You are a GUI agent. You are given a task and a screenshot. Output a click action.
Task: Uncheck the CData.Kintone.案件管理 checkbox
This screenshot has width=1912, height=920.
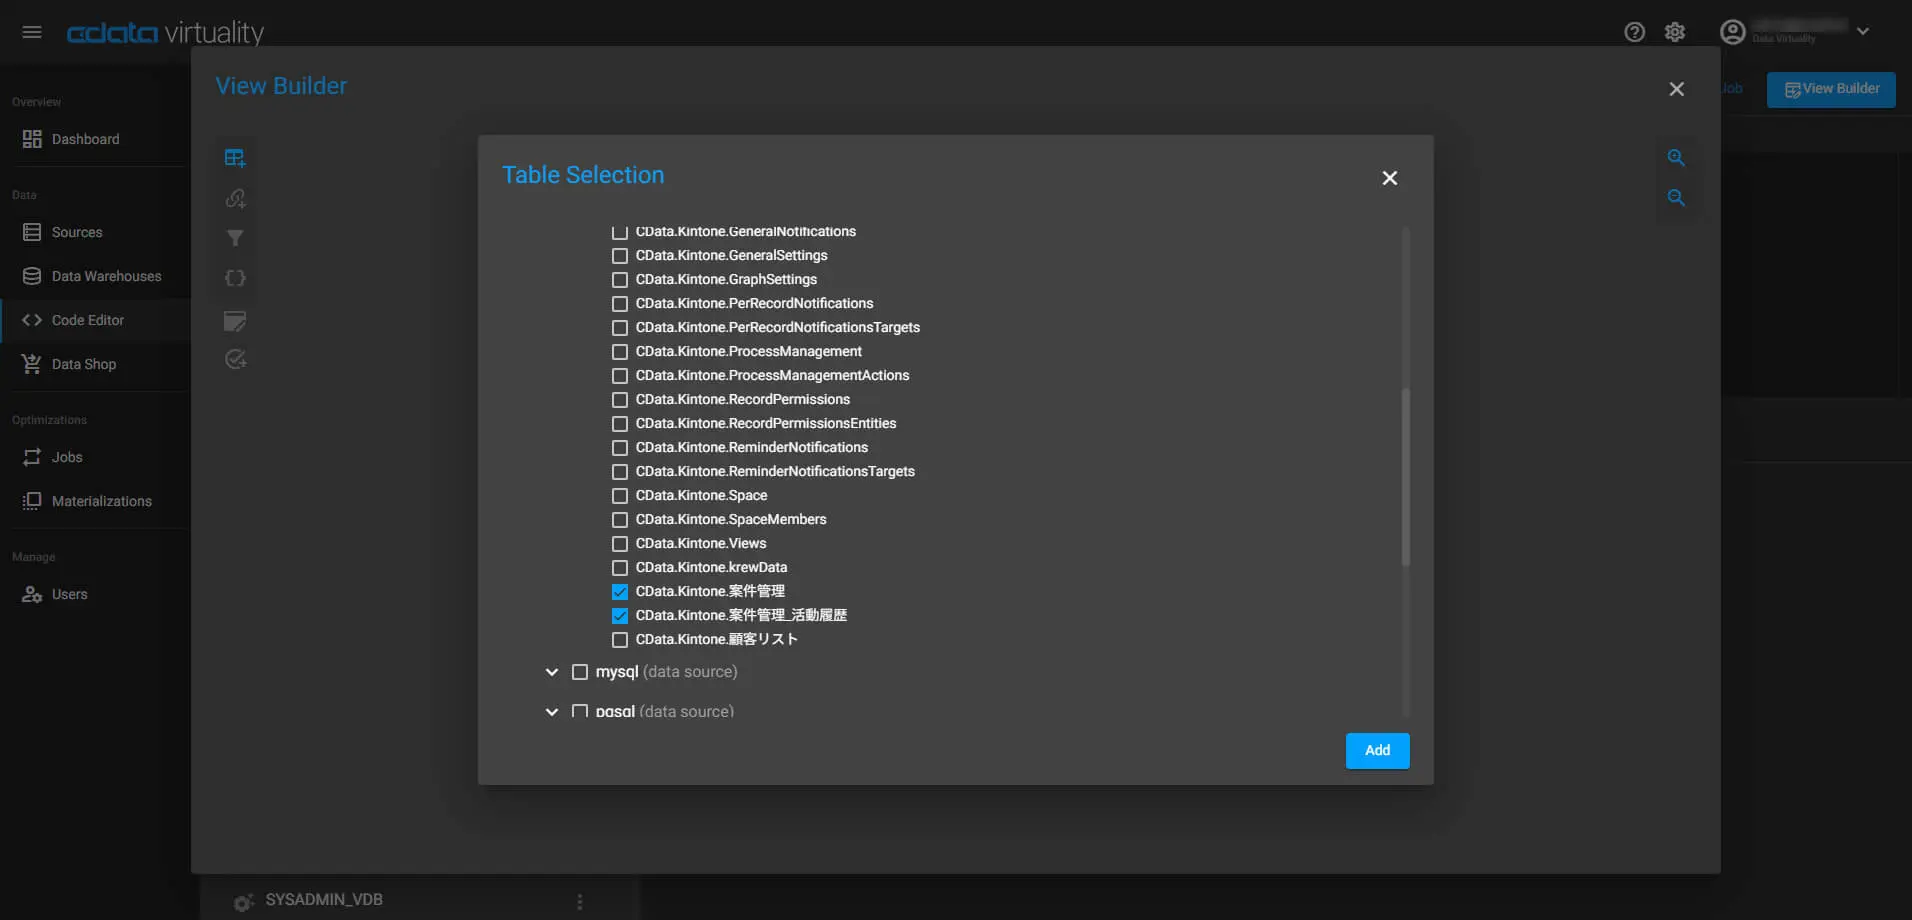[620, 592]
